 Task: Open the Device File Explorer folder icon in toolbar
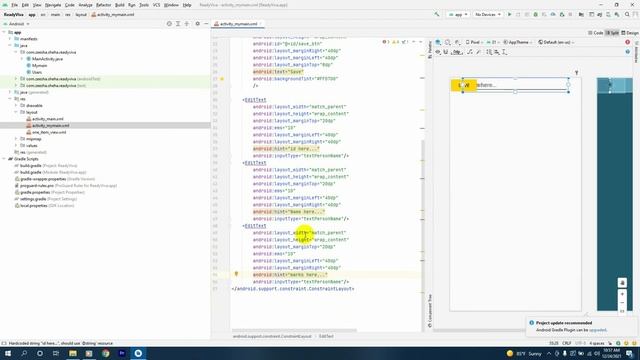pyautogui.click(x=581, y=14)
